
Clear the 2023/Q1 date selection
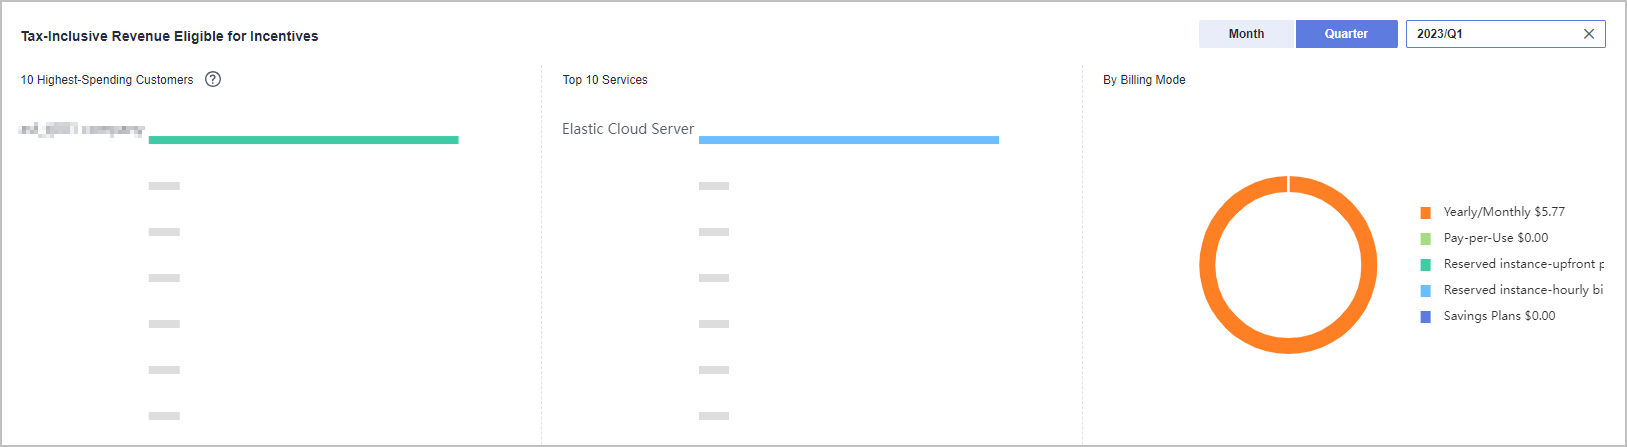click(x=1589, y=34)
